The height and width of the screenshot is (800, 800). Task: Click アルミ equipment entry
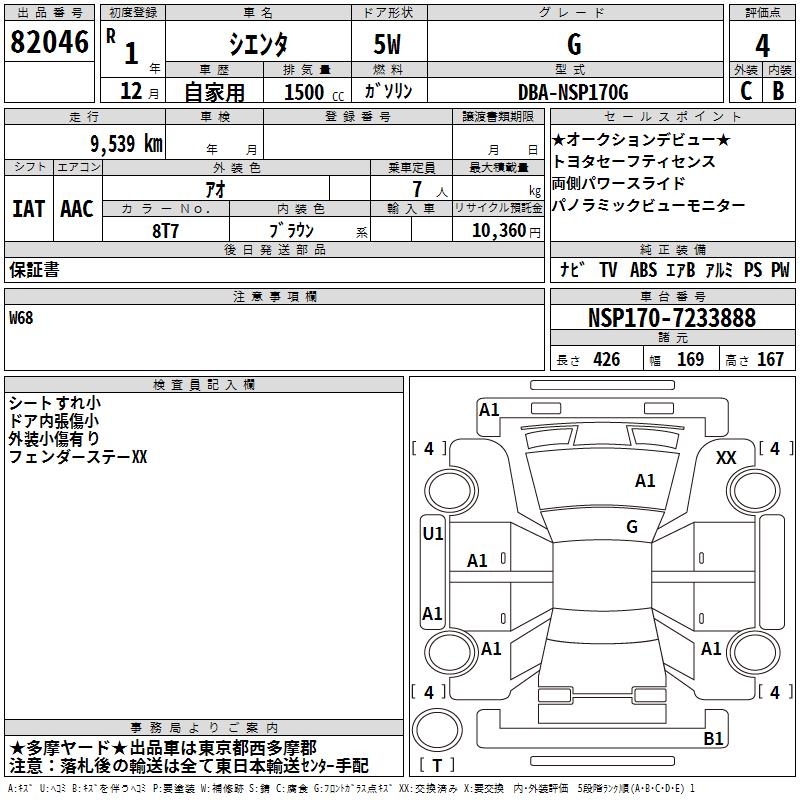point(719,269)
